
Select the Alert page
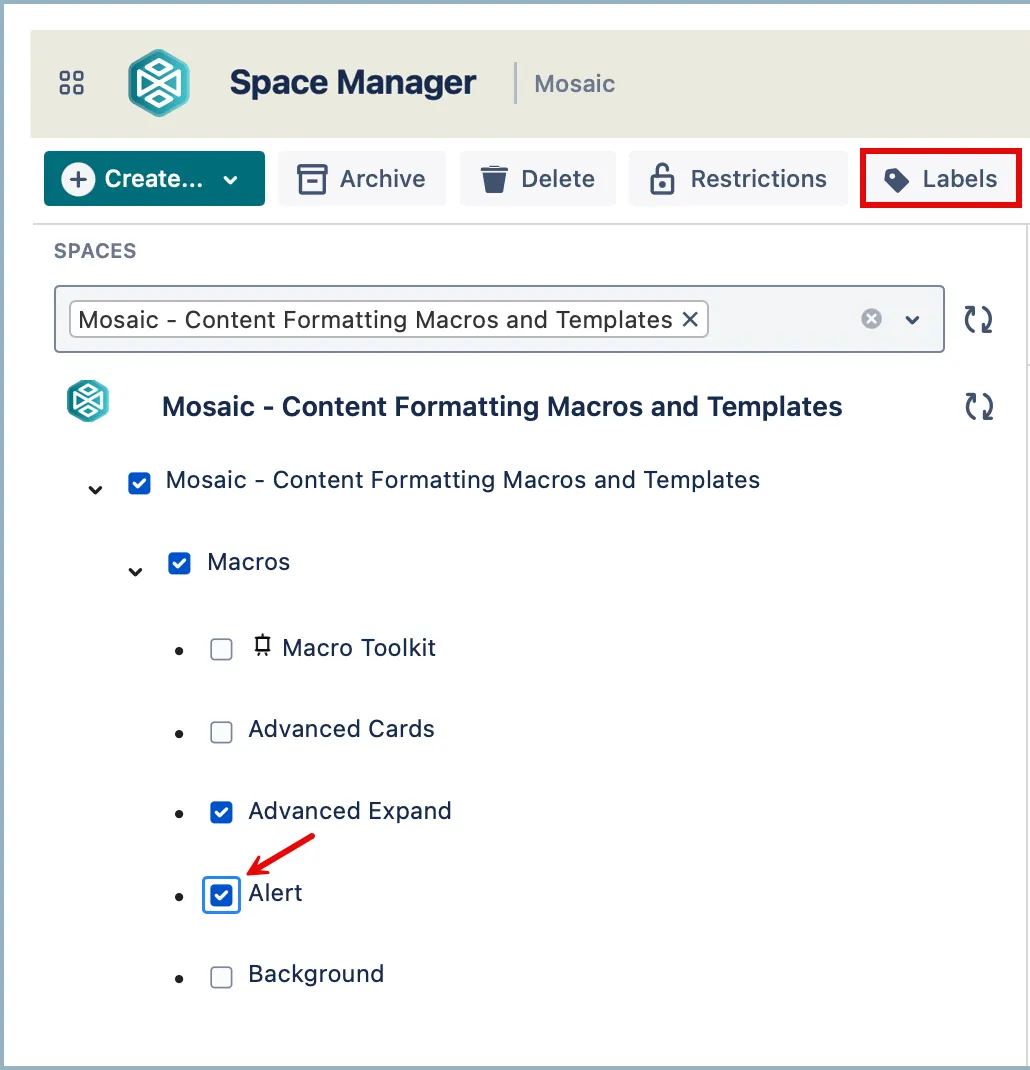pos(275,893)
